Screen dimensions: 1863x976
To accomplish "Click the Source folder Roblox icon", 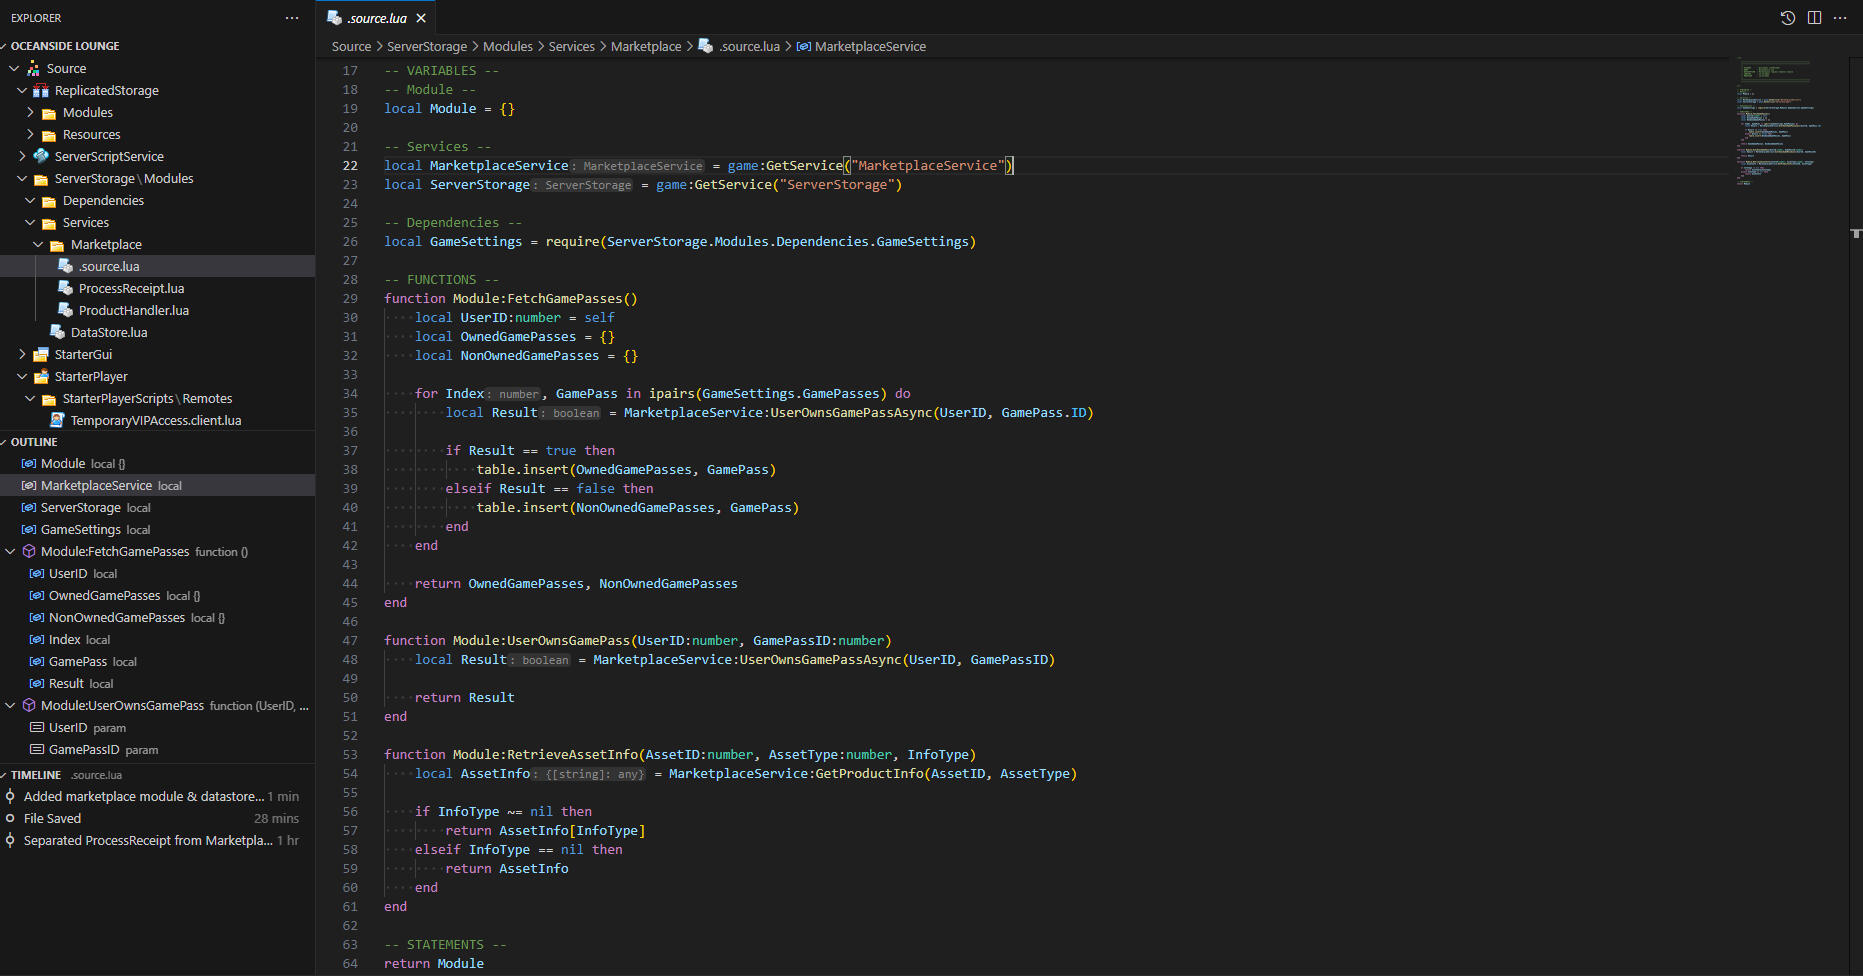I will click(x=33, y=68).
